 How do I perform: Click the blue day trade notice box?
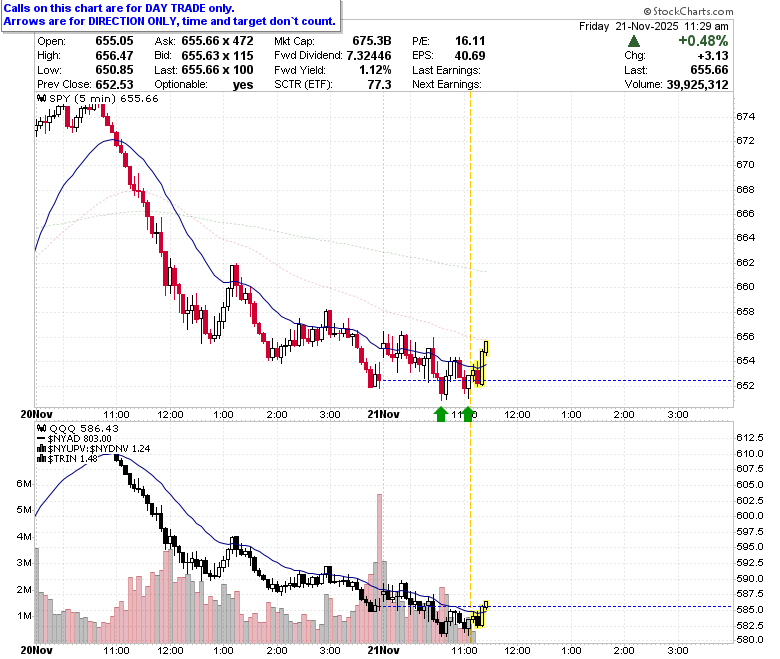(171, 15)
